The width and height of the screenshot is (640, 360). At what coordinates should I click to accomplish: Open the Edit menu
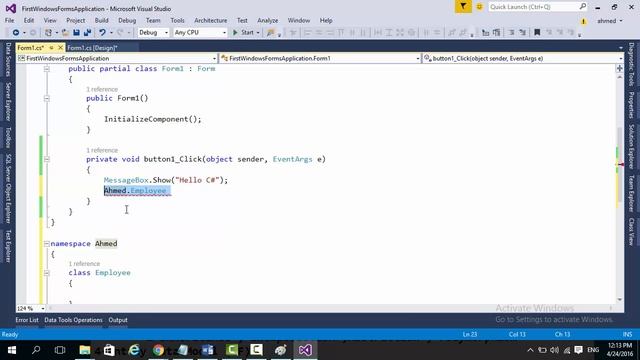29,20
